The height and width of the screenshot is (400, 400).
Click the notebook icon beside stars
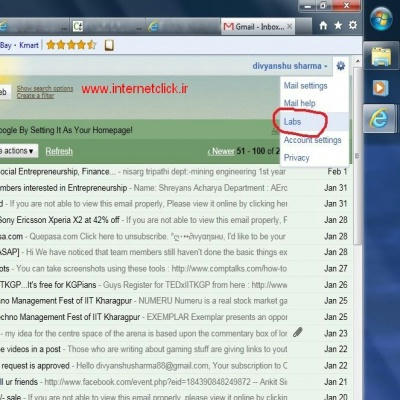point(109,45)
